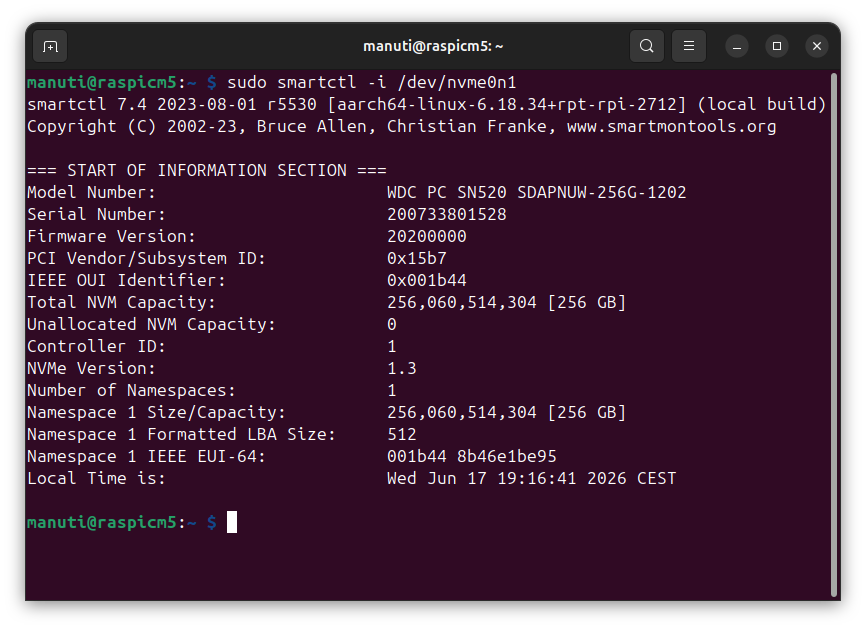This screenshot has height=629, width=866.
Task: Close the terminal window
Action: tap(817, 46)
